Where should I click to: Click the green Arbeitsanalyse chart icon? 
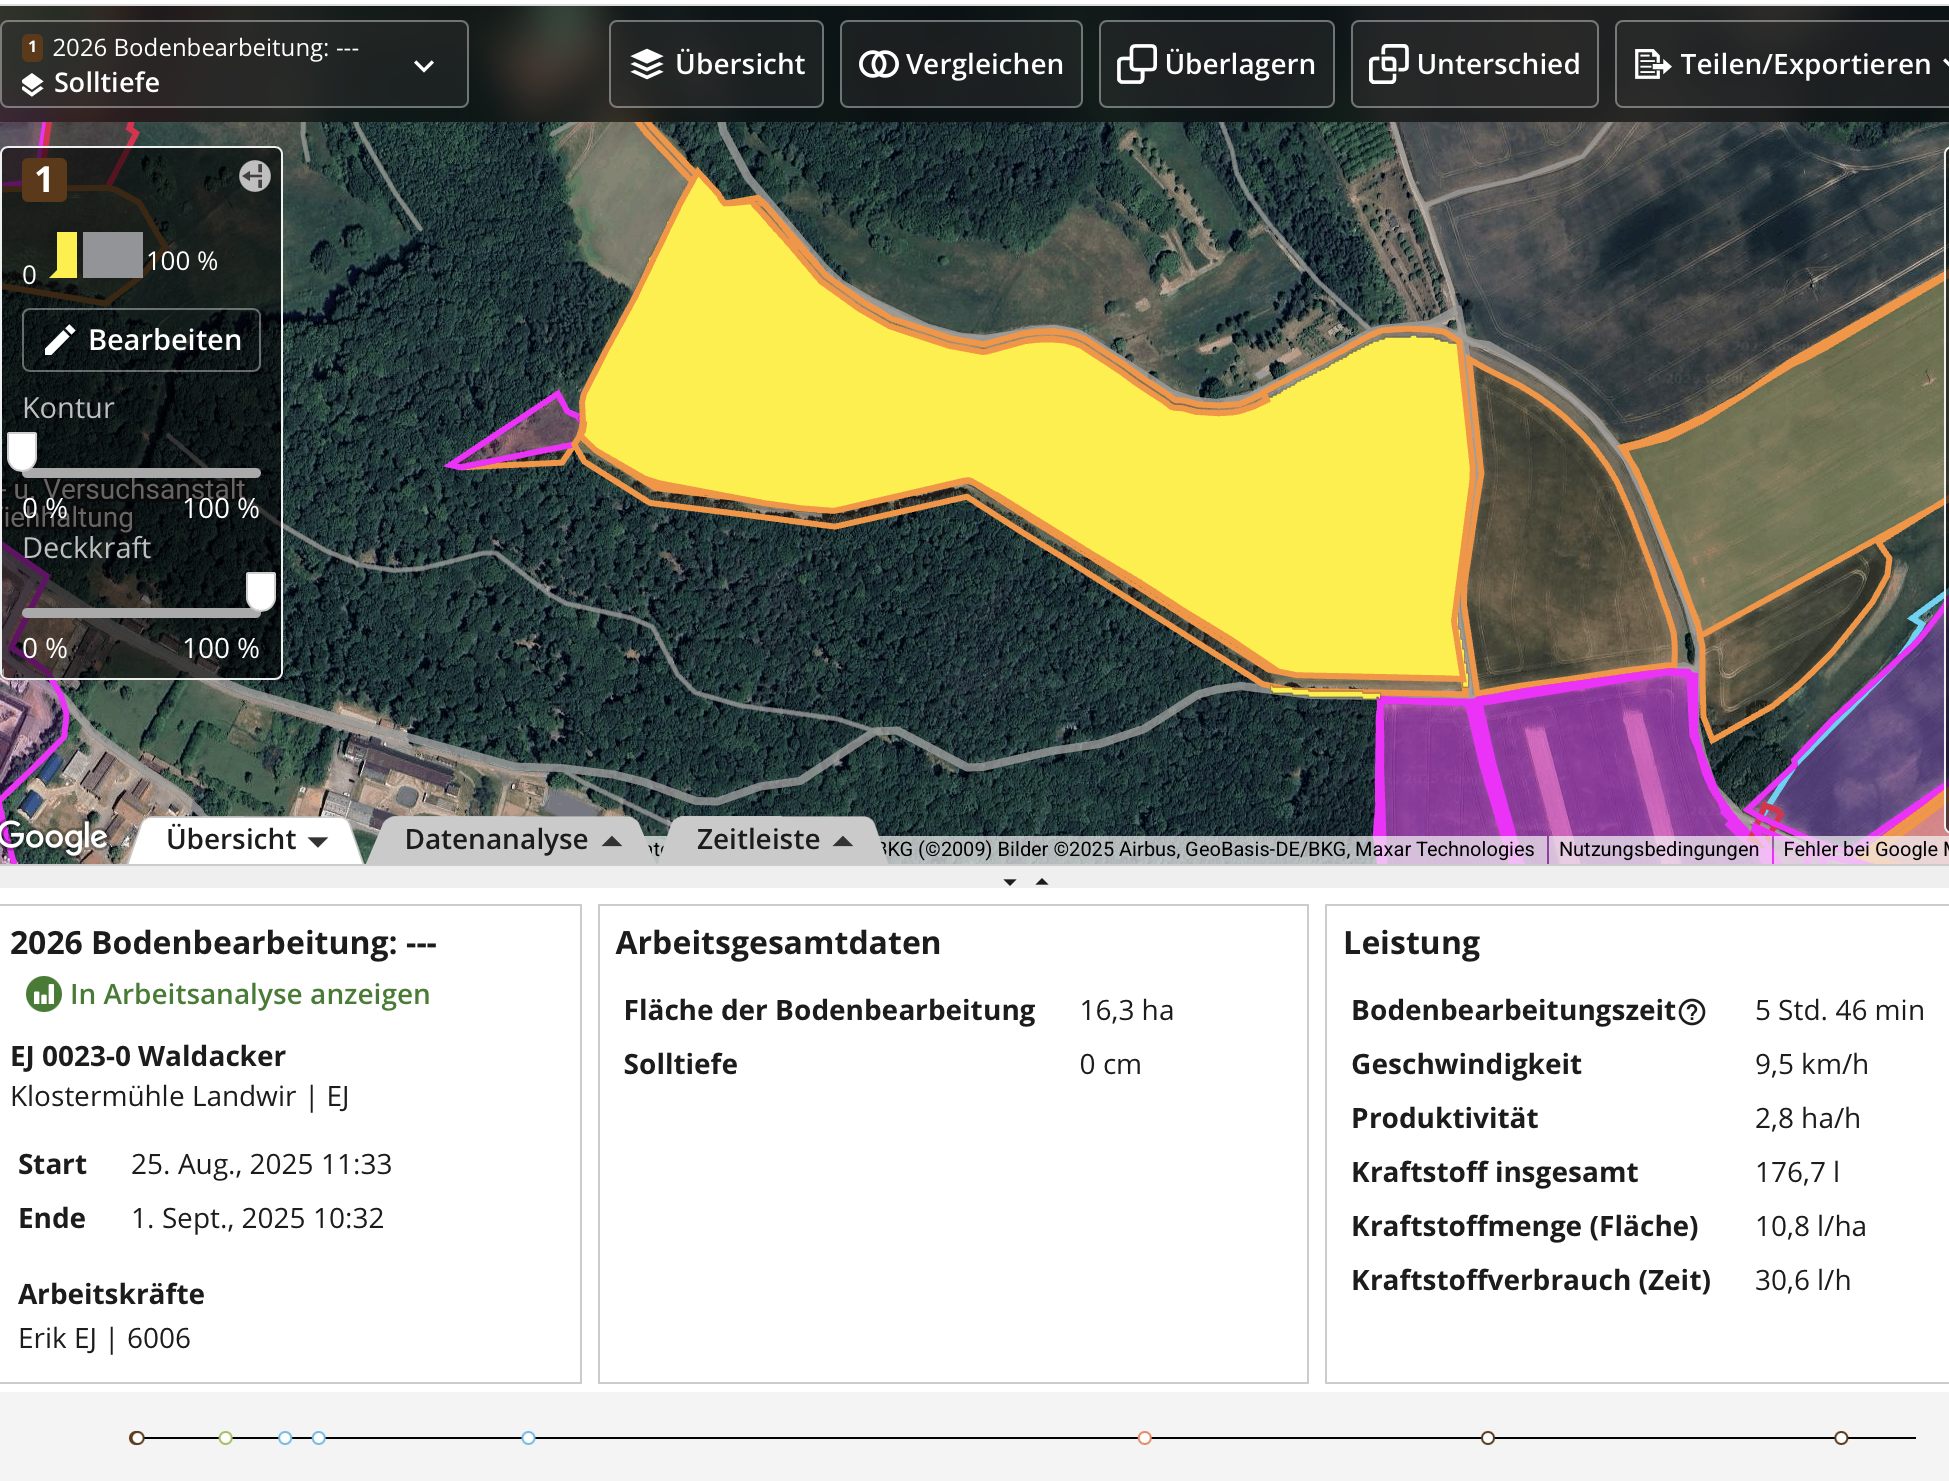coord(43,994)
